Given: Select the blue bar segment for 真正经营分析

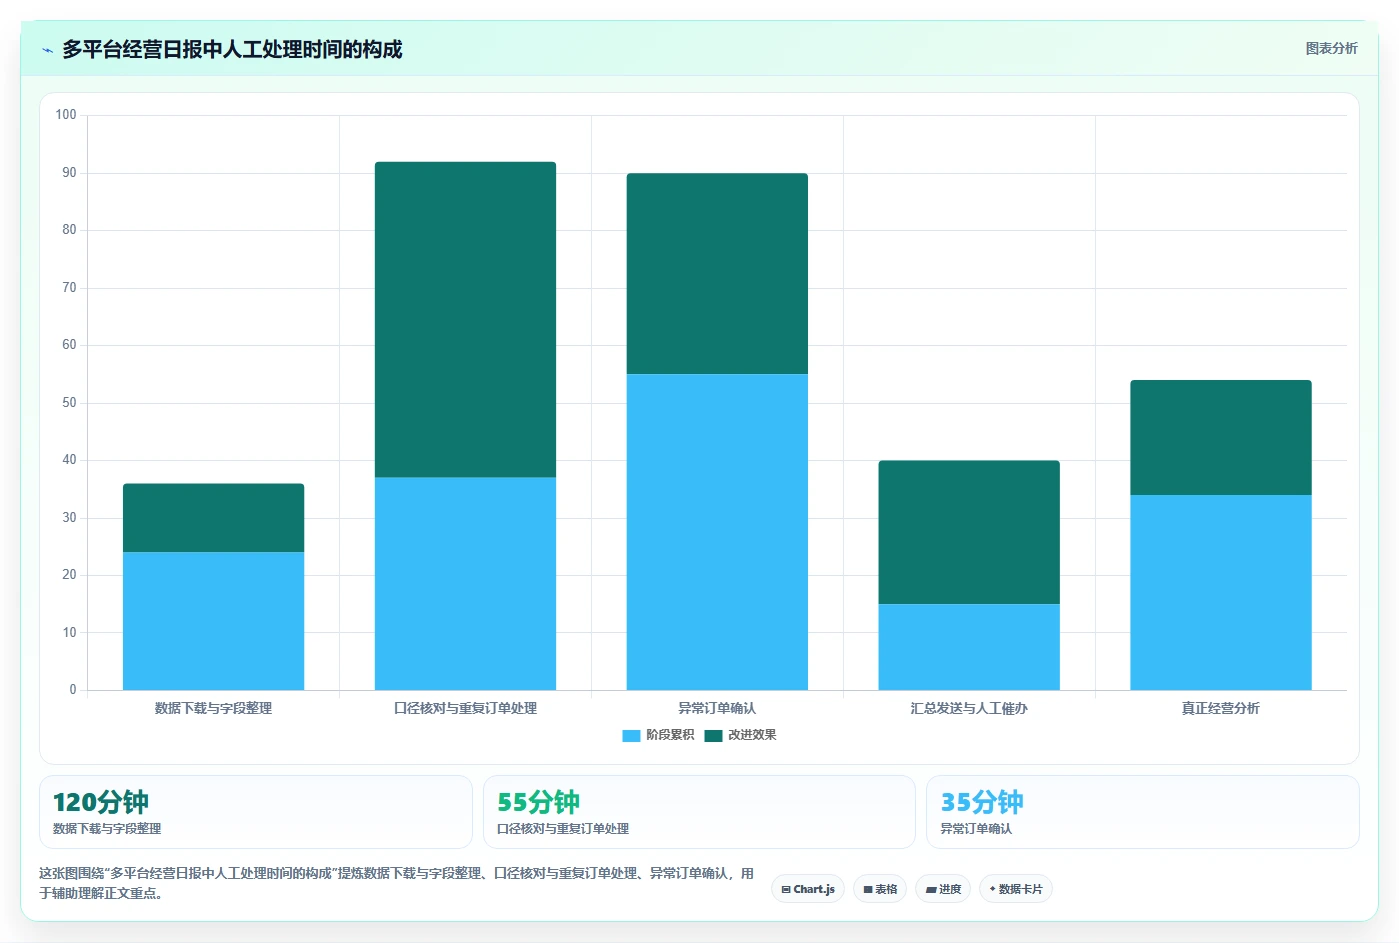Looking at the screenshot, I should pyautogui.click(x=1221, y=592).
